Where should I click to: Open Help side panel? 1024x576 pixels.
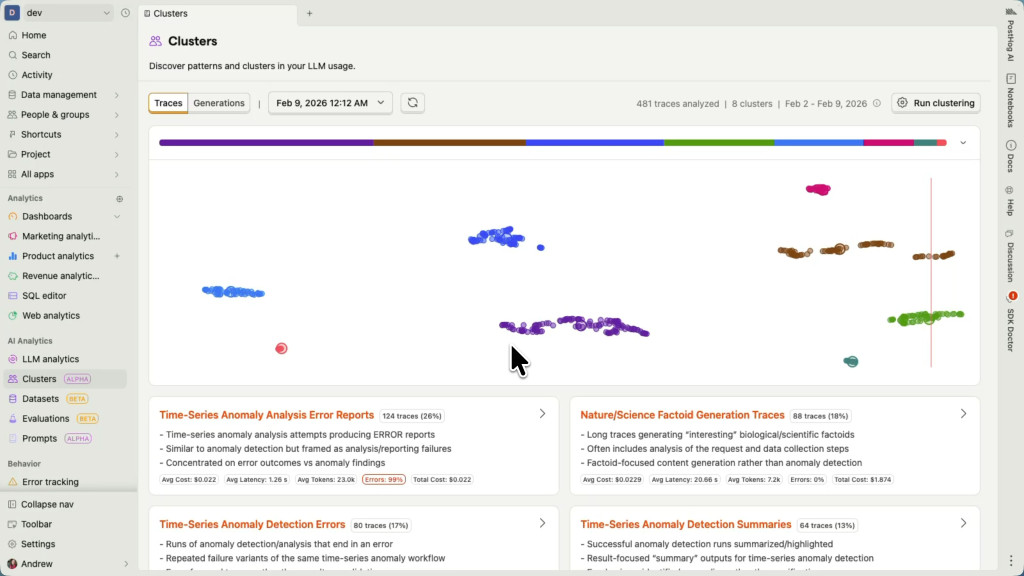point(1011,201)
